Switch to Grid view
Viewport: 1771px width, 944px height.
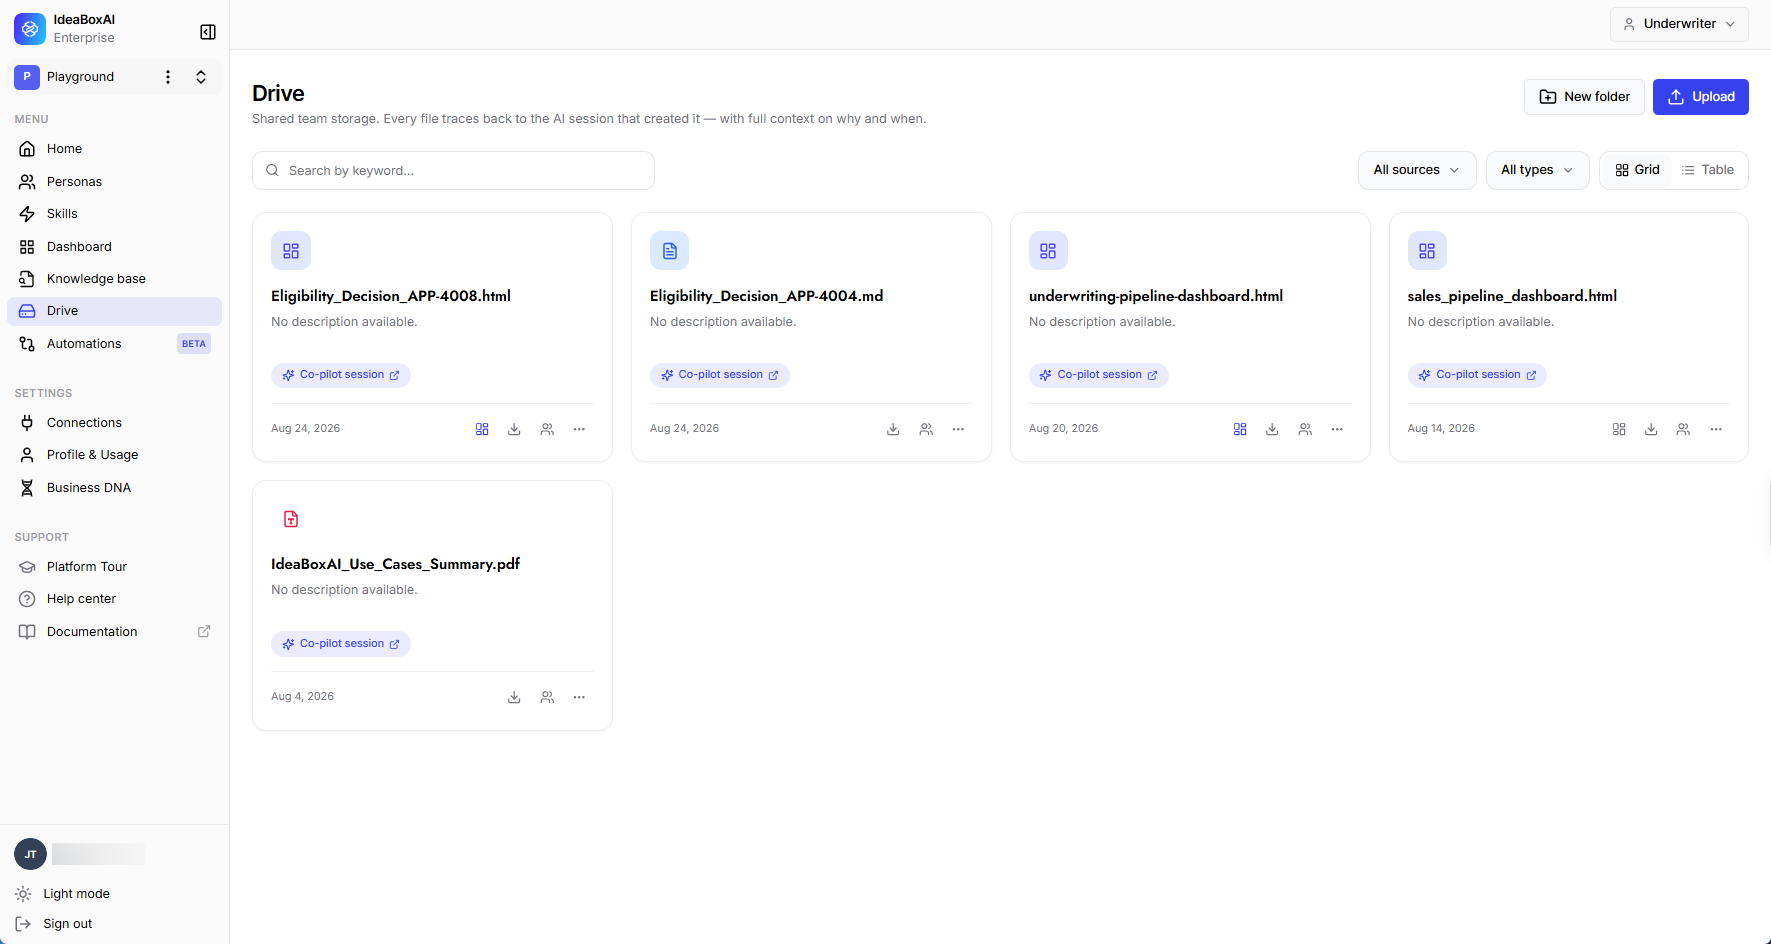click(1637, 170)
